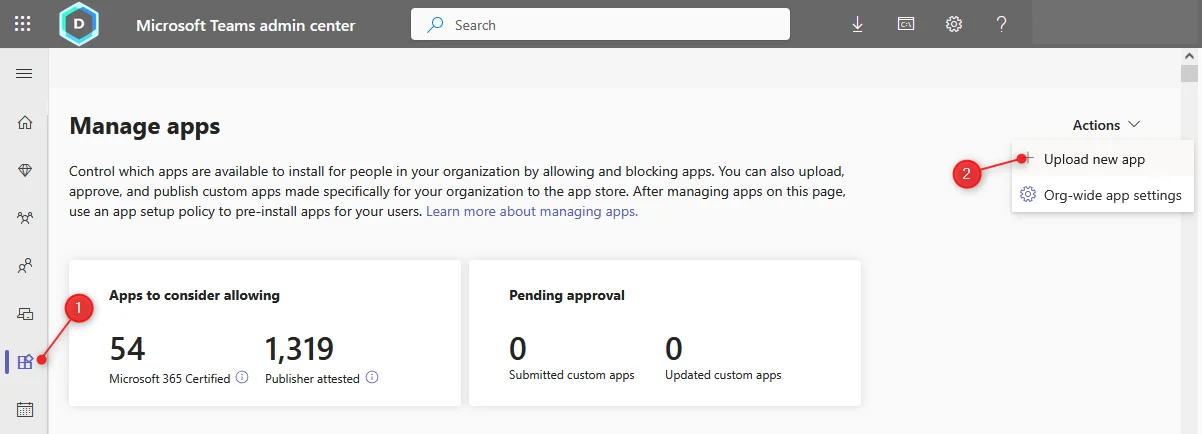Click the Search input field
1202x434 pixels.
point(600,24)
